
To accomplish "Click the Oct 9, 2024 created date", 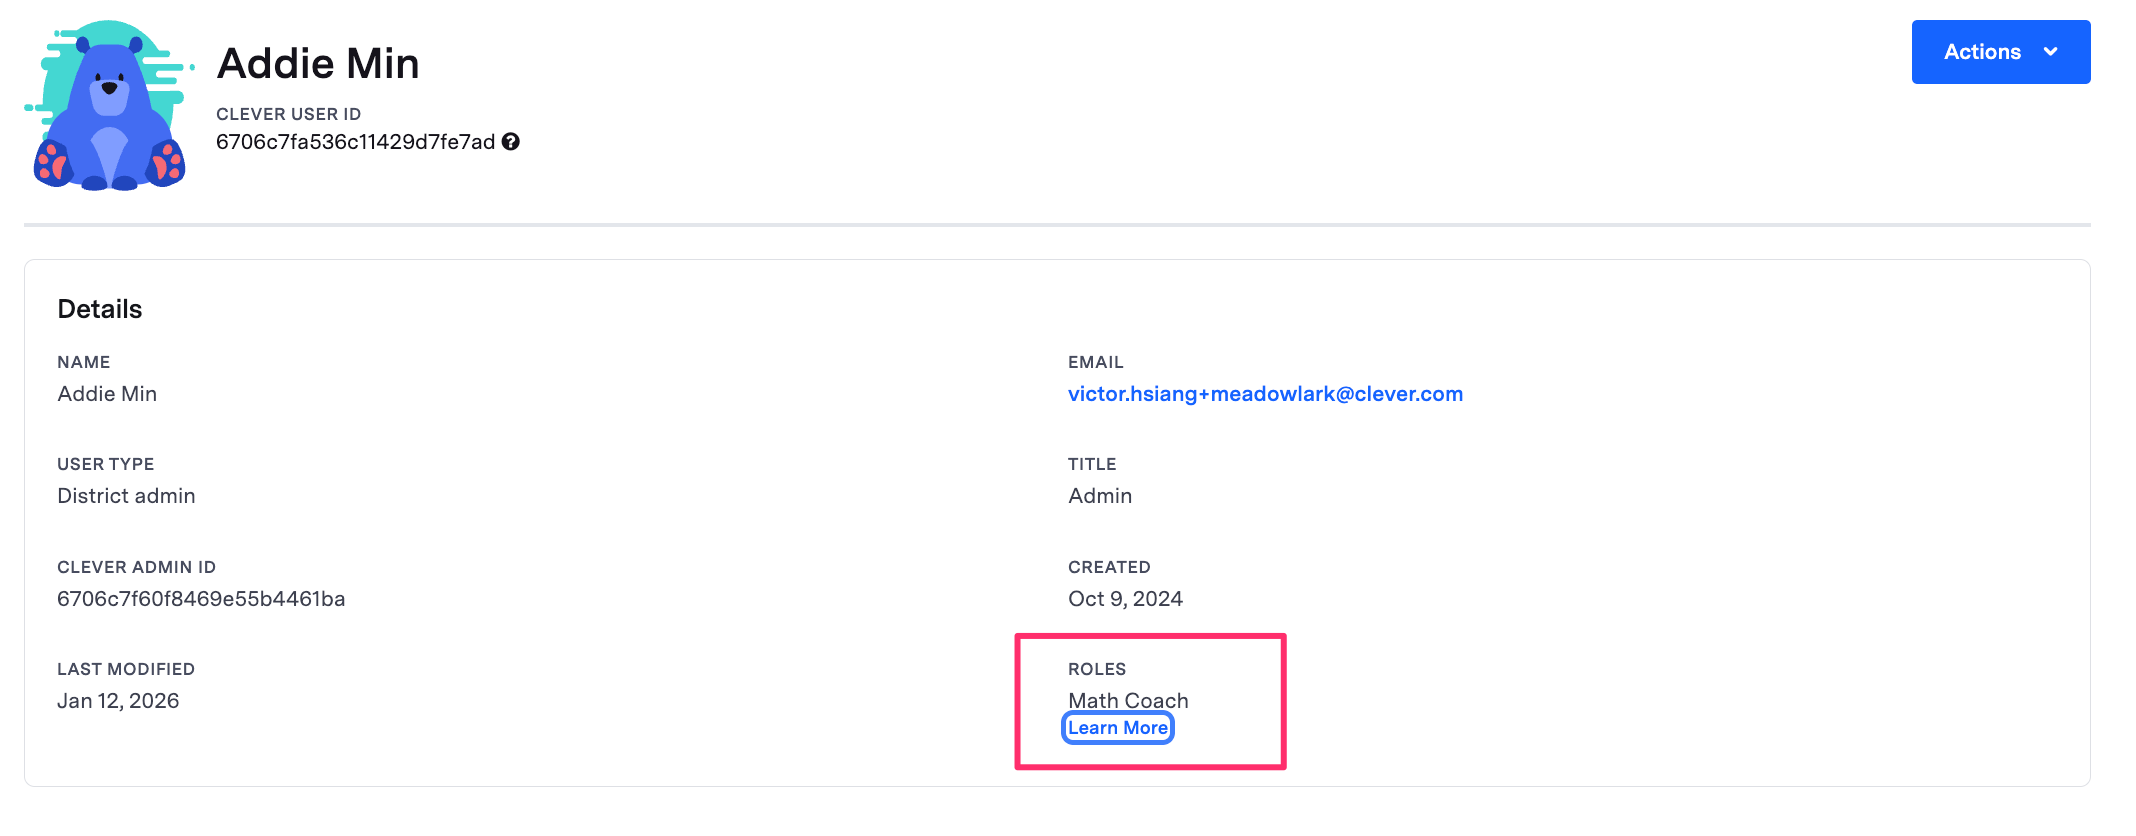I will 1125,599.
